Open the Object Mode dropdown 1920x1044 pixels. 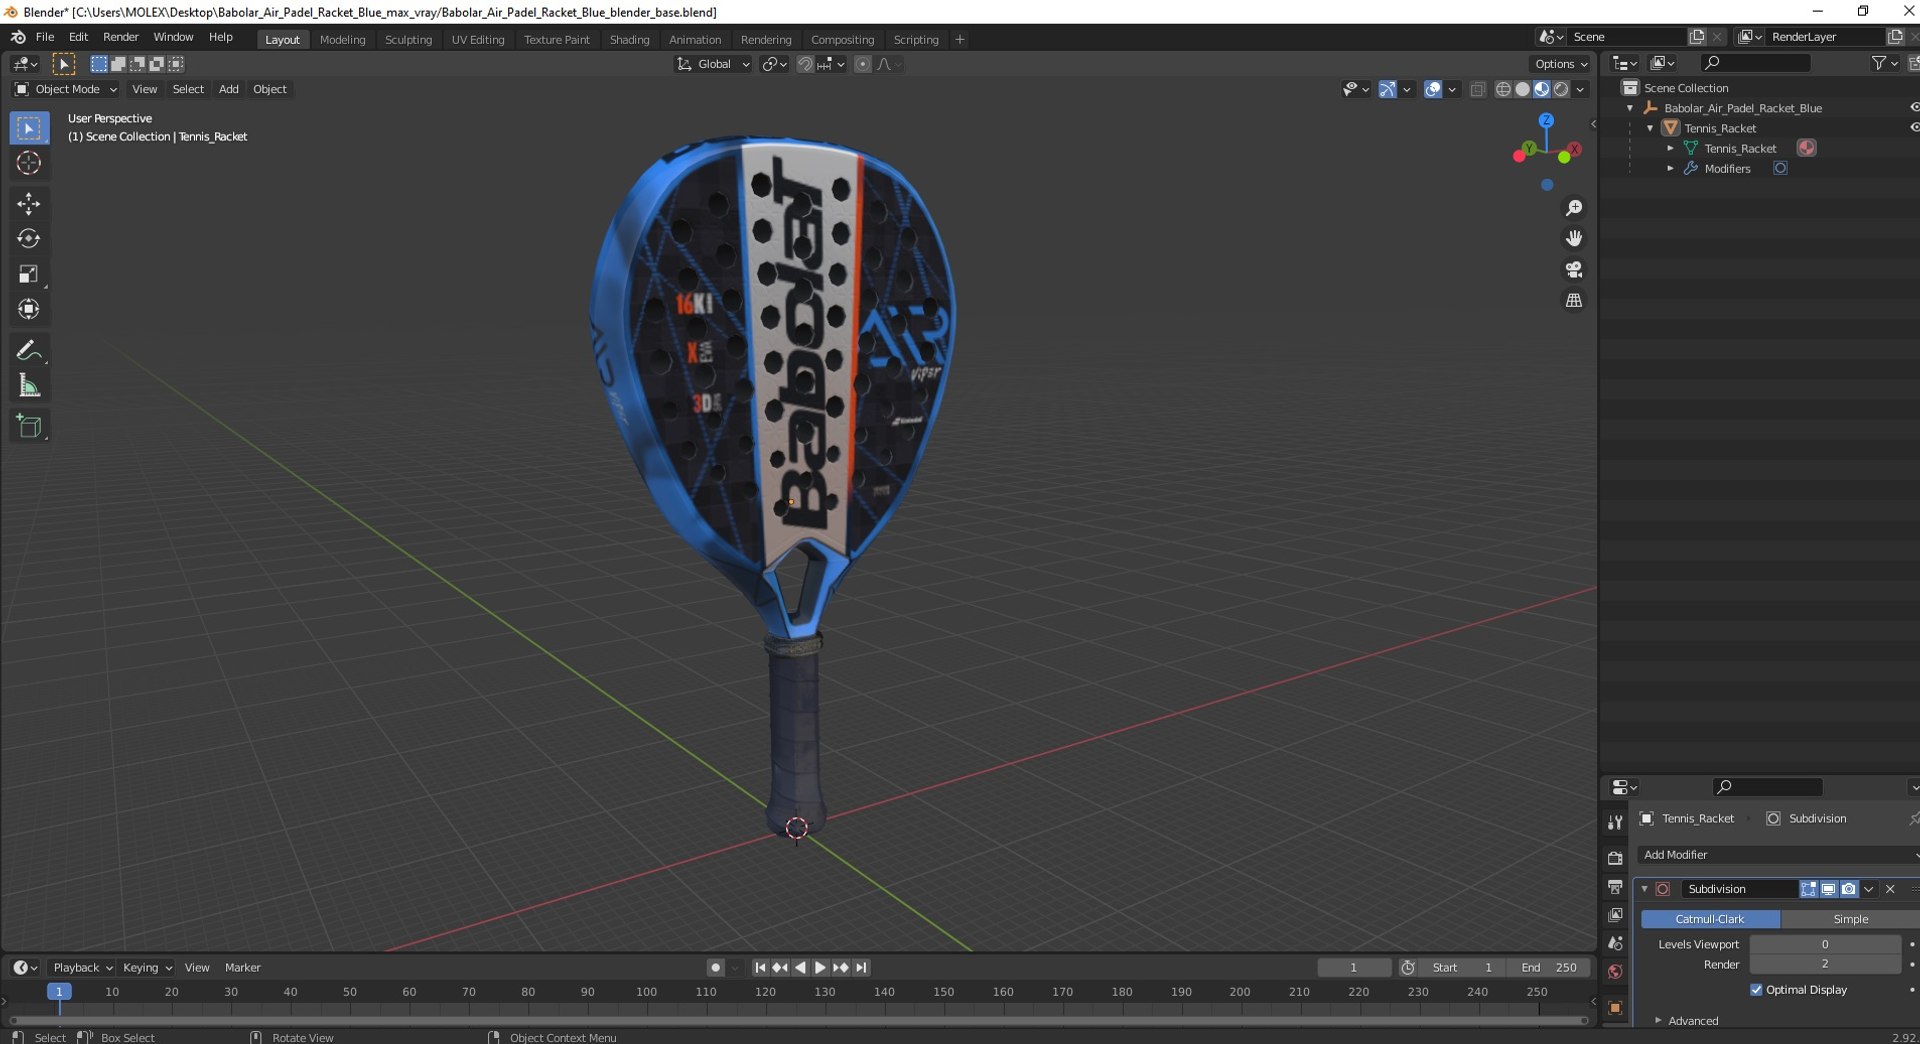pos(66,89)
